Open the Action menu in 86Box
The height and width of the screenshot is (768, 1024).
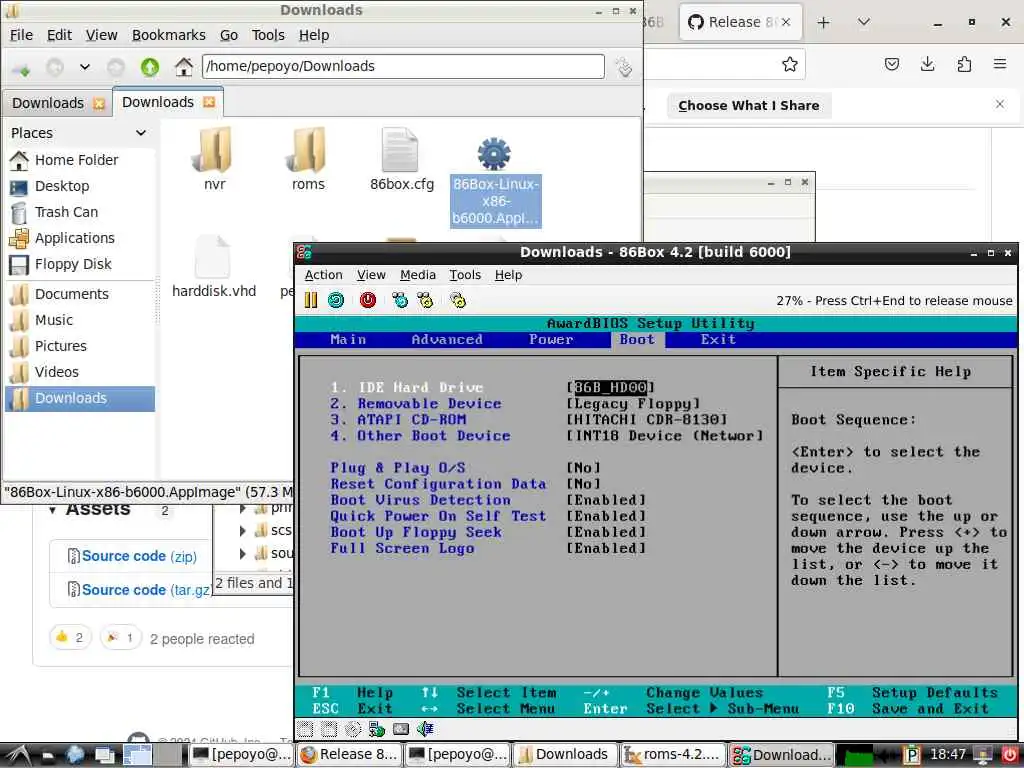[x=323, y=275]
